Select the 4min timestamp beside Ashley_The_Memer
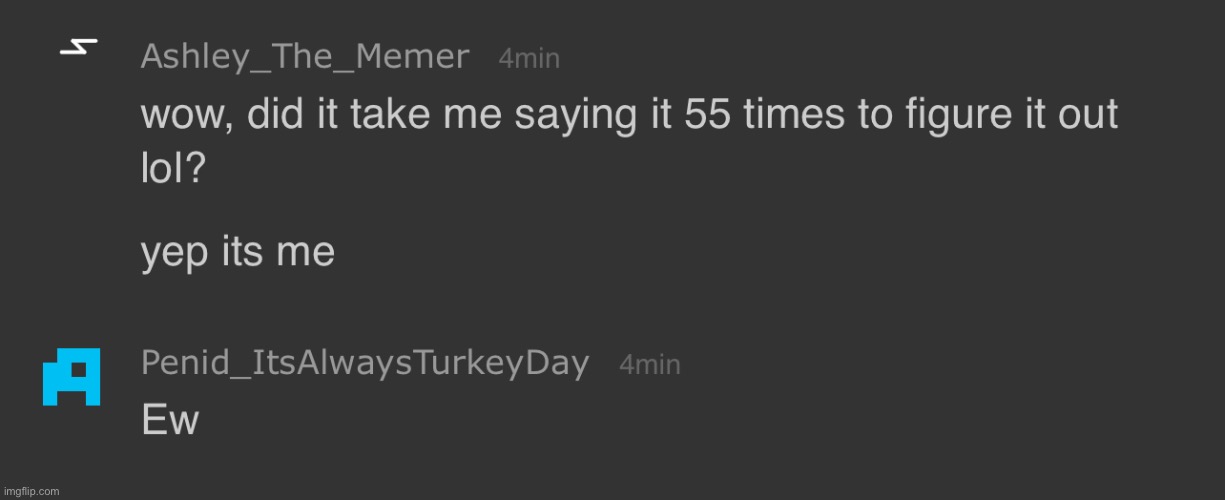The width and height of the screenshot is (1225, 500). (529, 59)
